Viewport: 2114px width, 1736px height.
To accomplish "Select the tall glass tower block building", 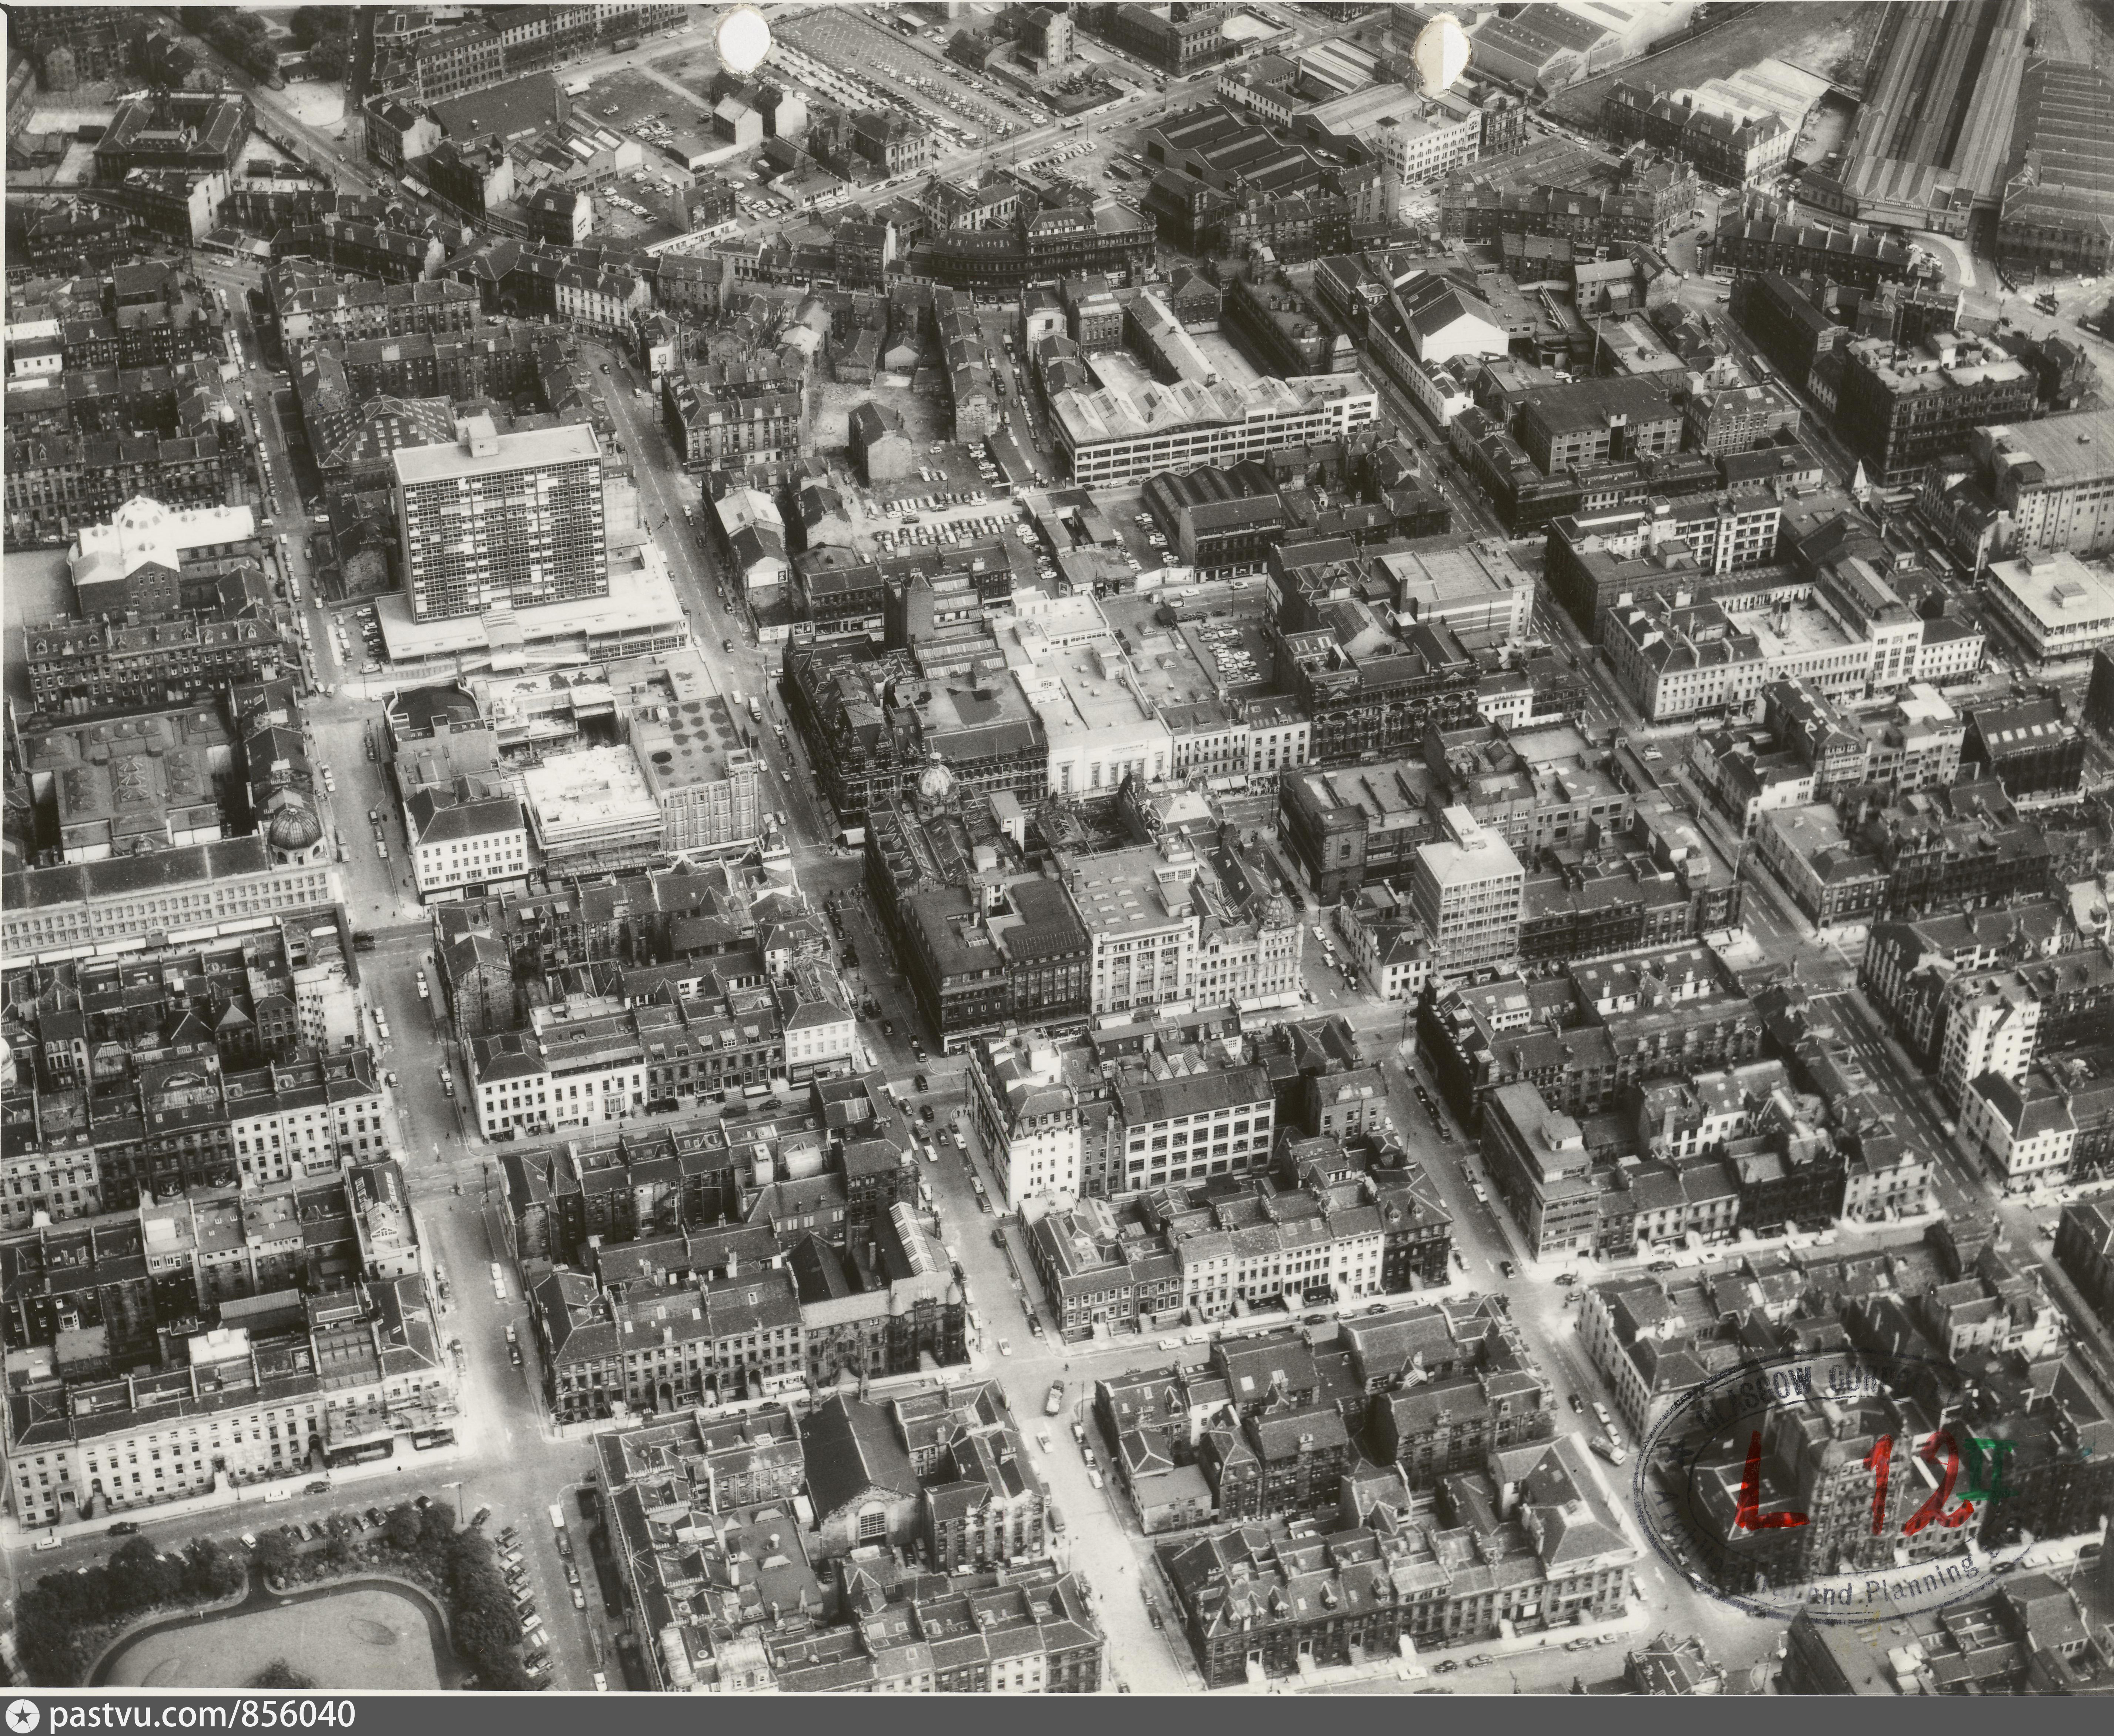I will [x=500, y=525].
